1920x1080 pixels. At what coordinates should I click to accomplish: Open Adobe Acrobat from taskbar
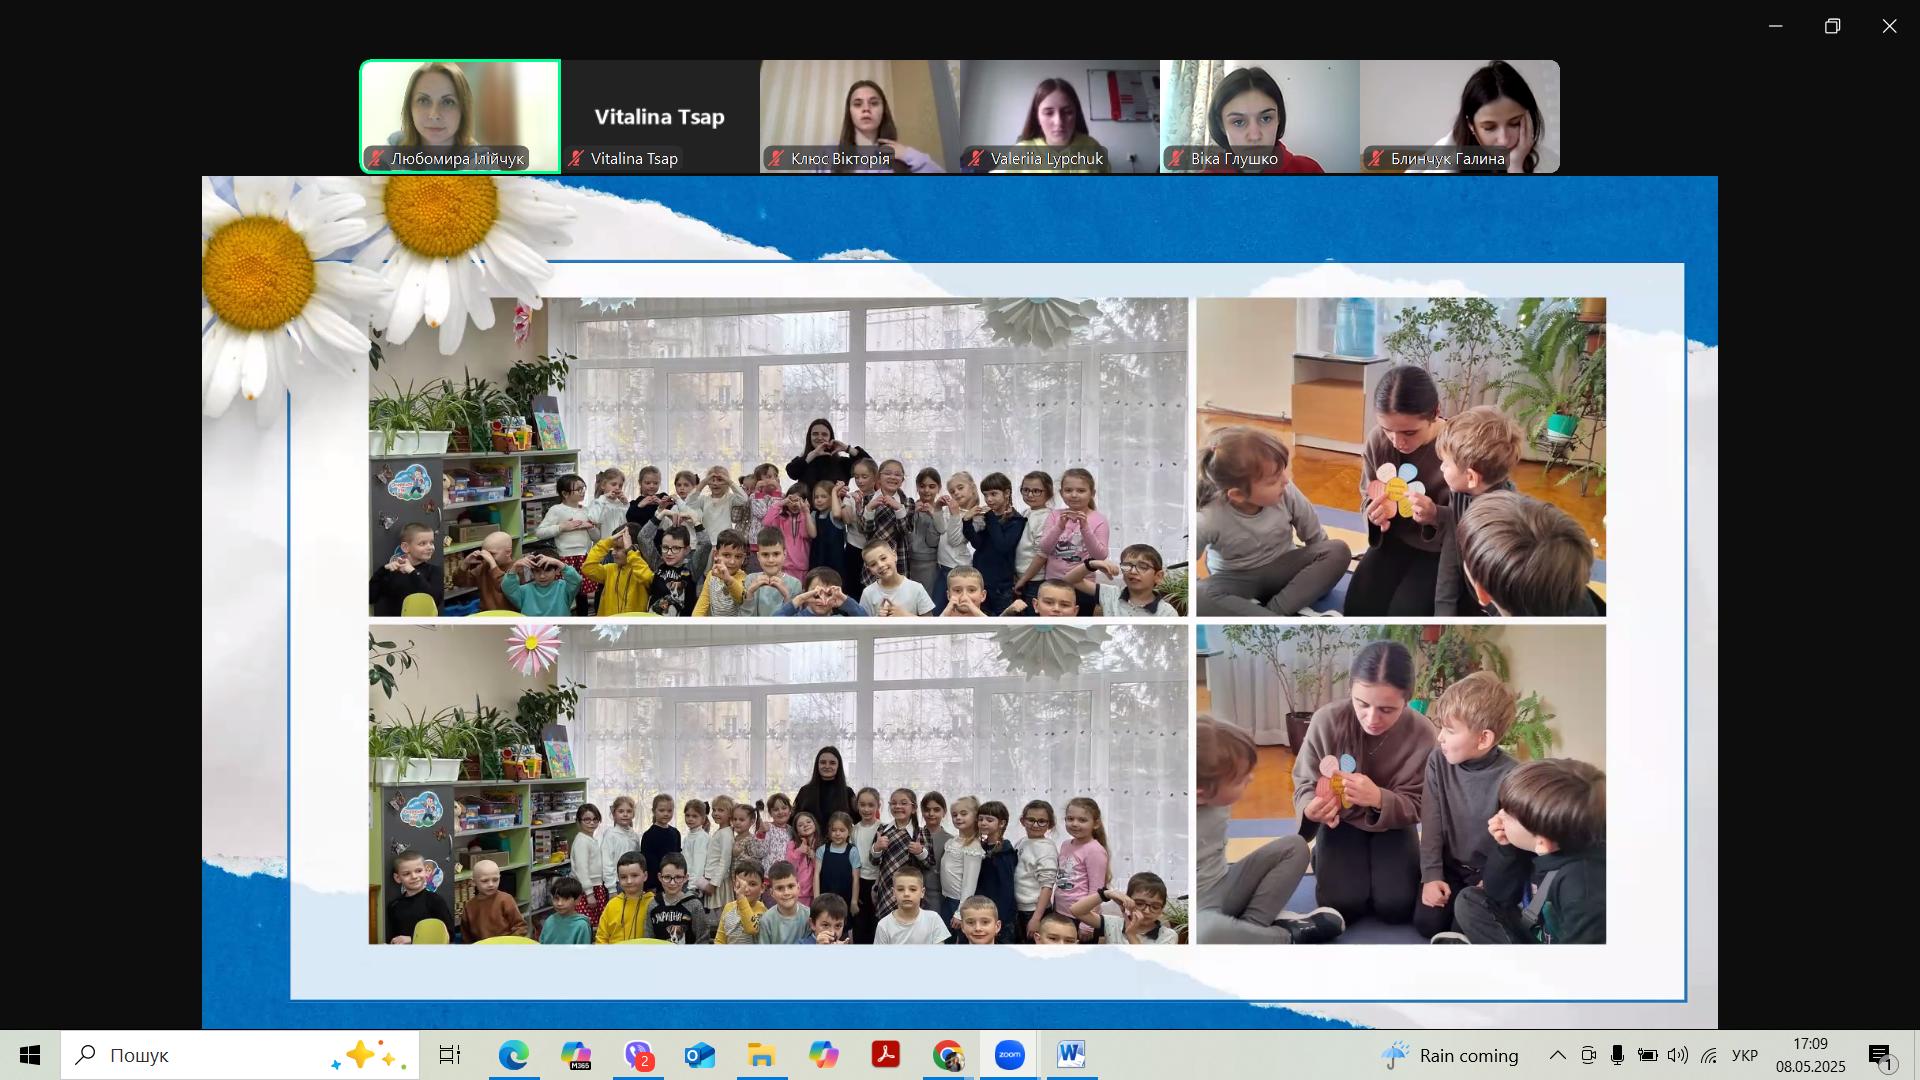[886, 1055]
